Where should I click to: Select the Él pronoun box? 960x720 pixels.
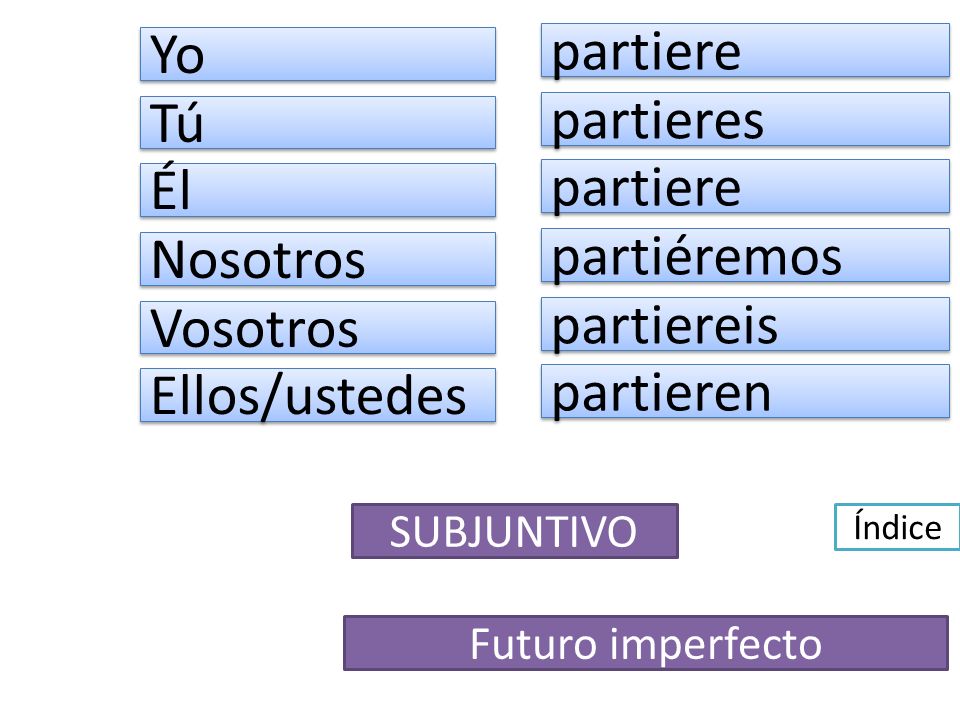pyautogui.click(x=318, y=190)
